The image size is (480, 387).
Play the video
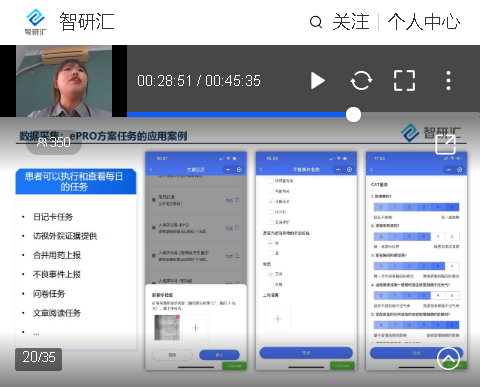click(x=318, y=81)
